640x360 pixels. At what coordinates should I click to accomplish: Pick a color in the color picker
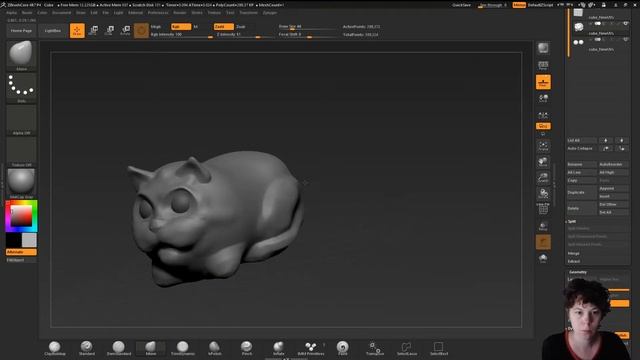pos(21,216)
